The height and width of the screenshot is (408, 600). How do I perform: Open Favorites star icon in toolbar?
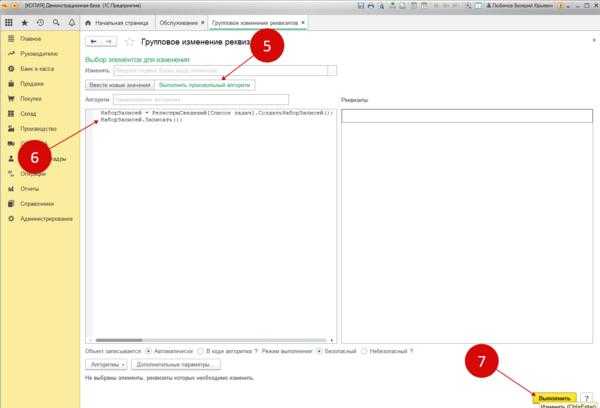click(x=24, y=23)
